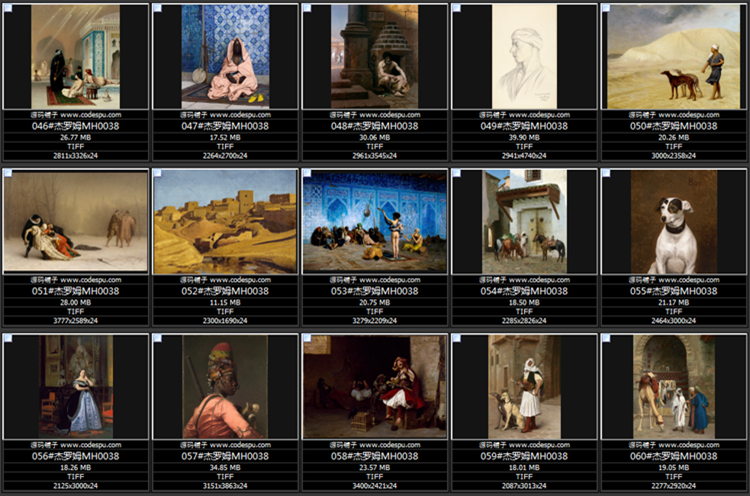Select file name 049#杰罗姆MH0038
This screenshot has width=750, height=496.
[x=524, y=126]
